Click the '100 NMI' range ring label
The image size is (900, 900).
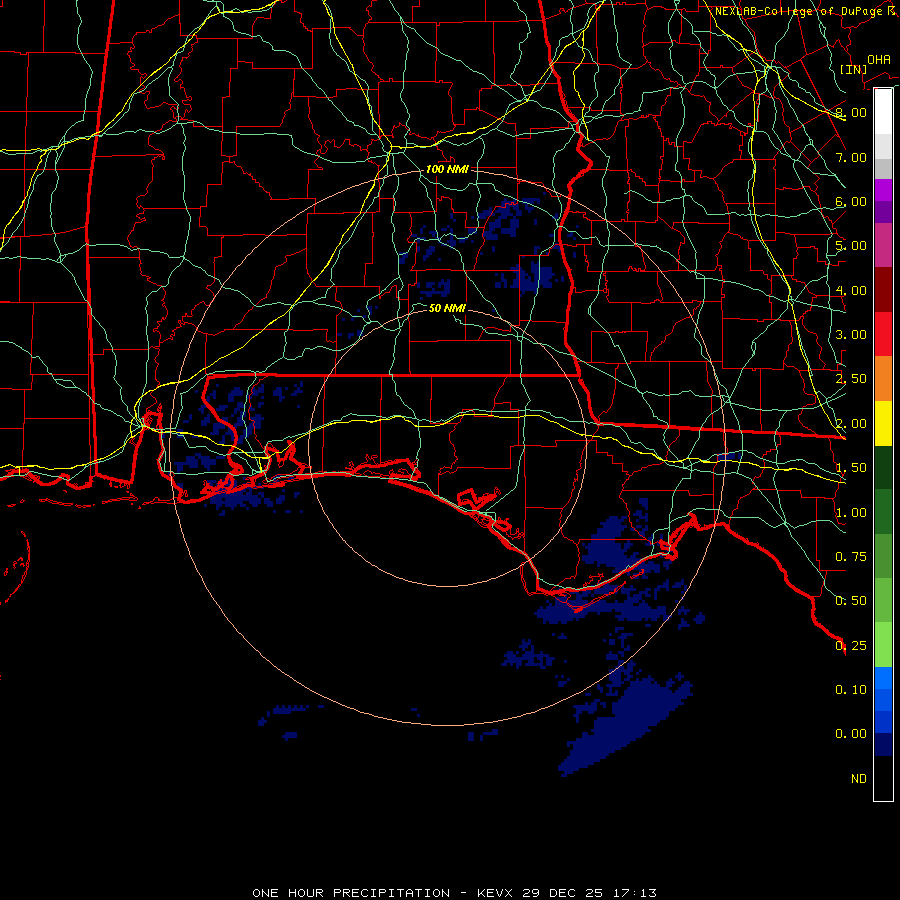click(447, 169)
